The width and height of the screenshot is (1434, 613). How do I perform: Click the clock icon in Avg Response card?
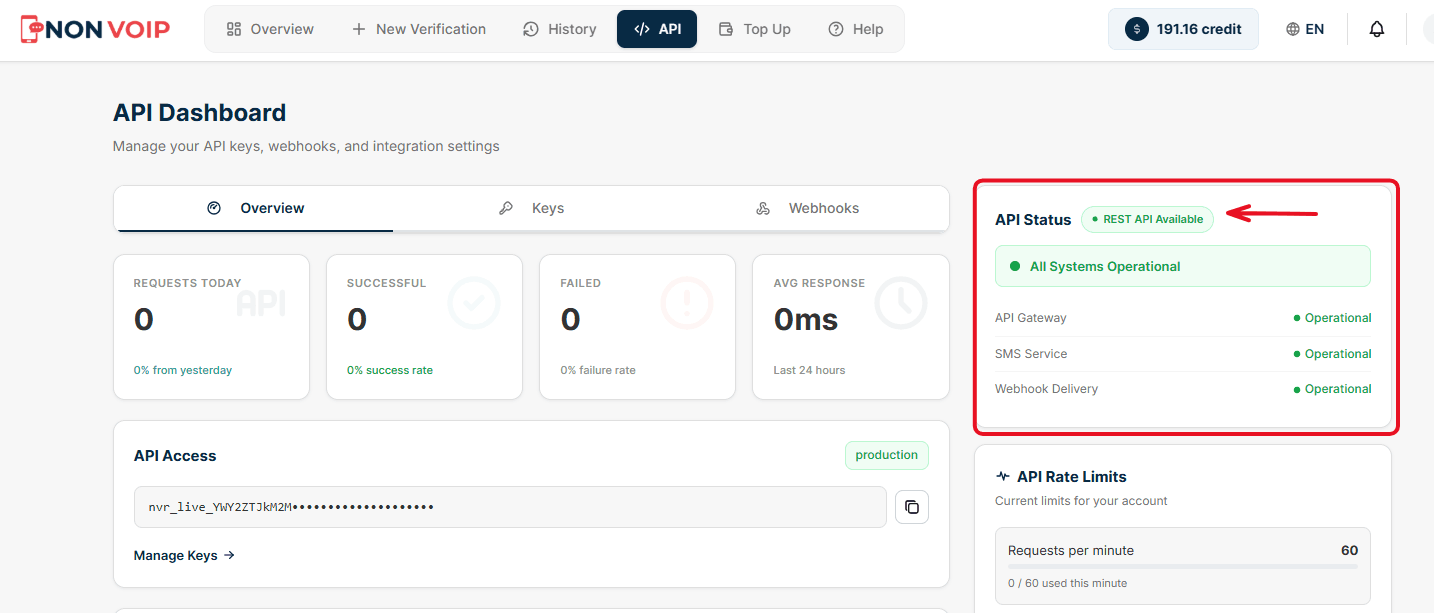tap(901, 302)
